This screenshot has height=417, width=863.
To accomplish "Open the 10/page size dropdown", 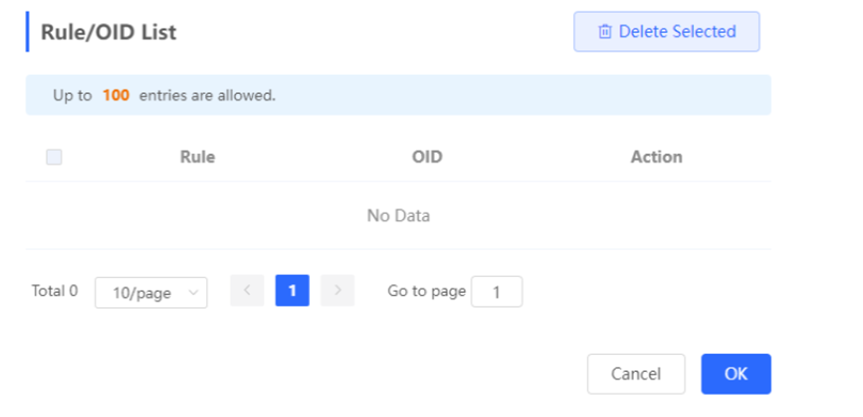I will [x=151, y=293].
